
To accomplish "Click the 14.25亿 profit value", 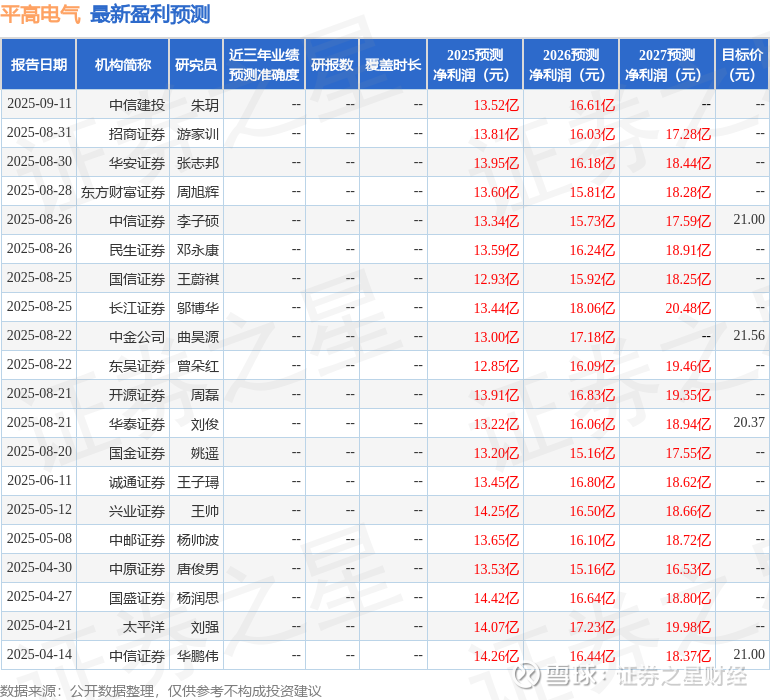I will pyautogui.click(x=496, y=511).
